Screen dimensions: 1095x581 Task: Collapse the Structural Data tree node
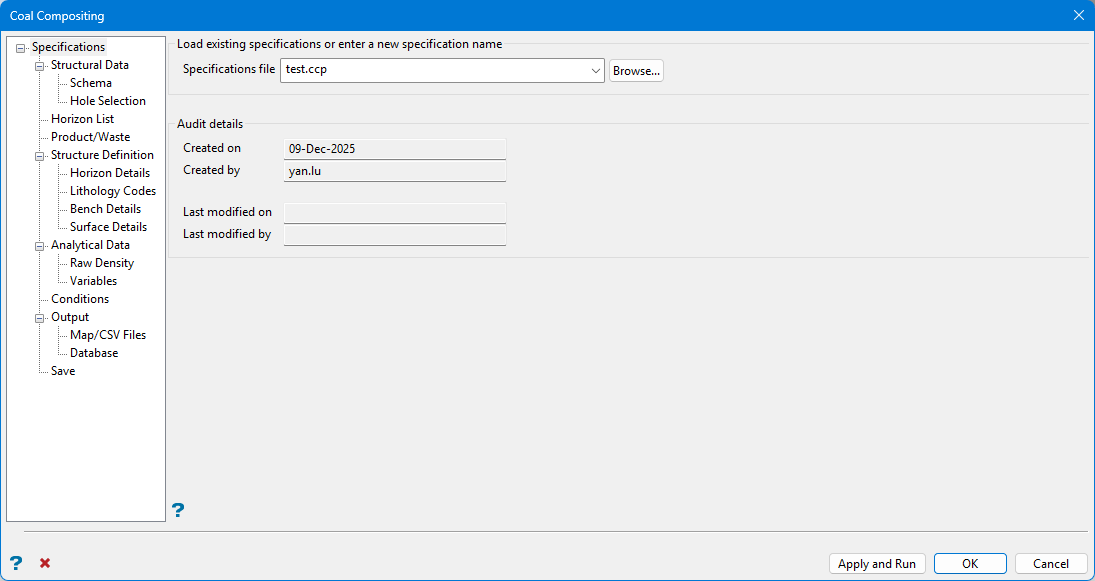point(40,66)
